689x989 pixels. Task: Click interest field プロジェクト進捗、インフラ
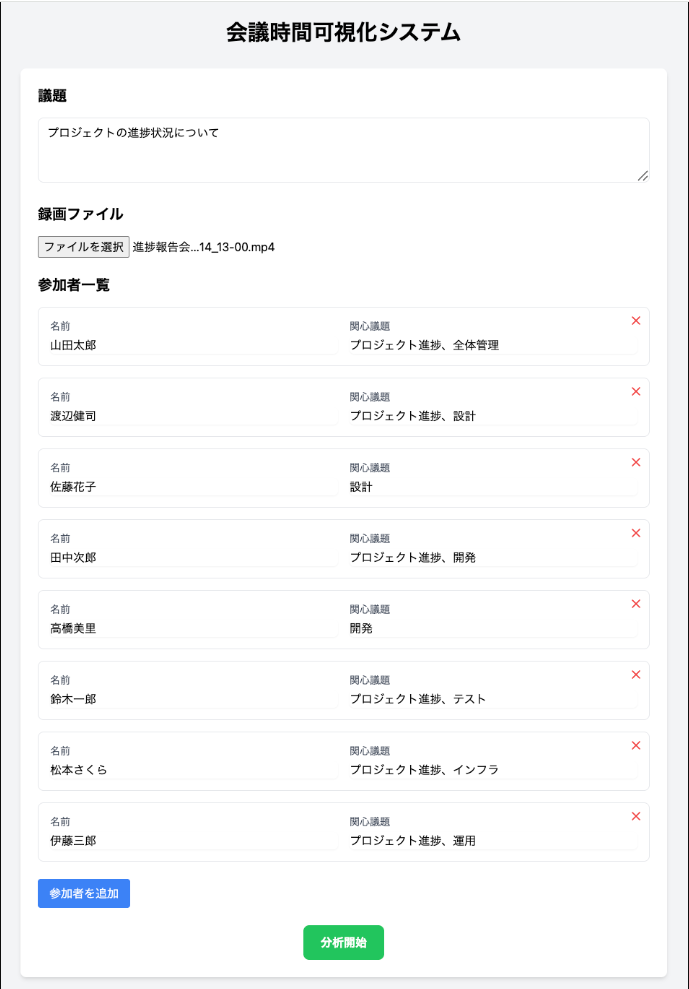coord(493,770)
